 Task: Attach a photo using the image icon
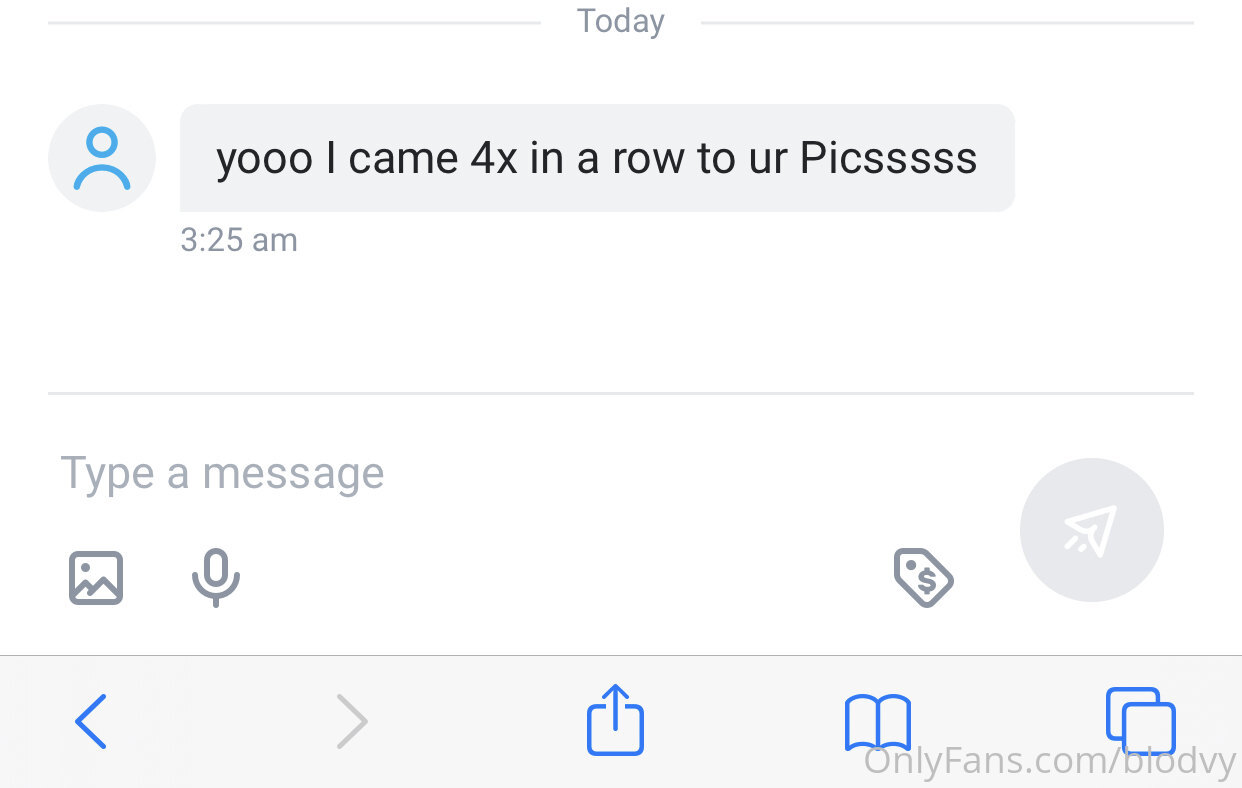96,578
